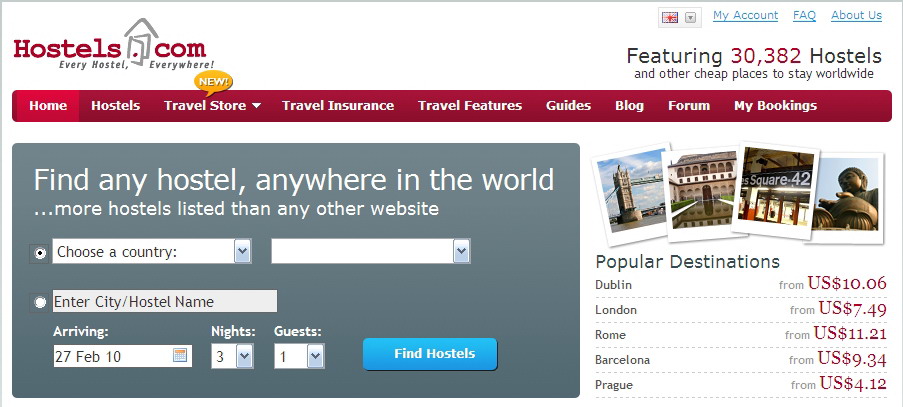Screen dimensions: 903x407
Task: Click the NEW! badge above Travel Store
Action: [x=214, y=82]
